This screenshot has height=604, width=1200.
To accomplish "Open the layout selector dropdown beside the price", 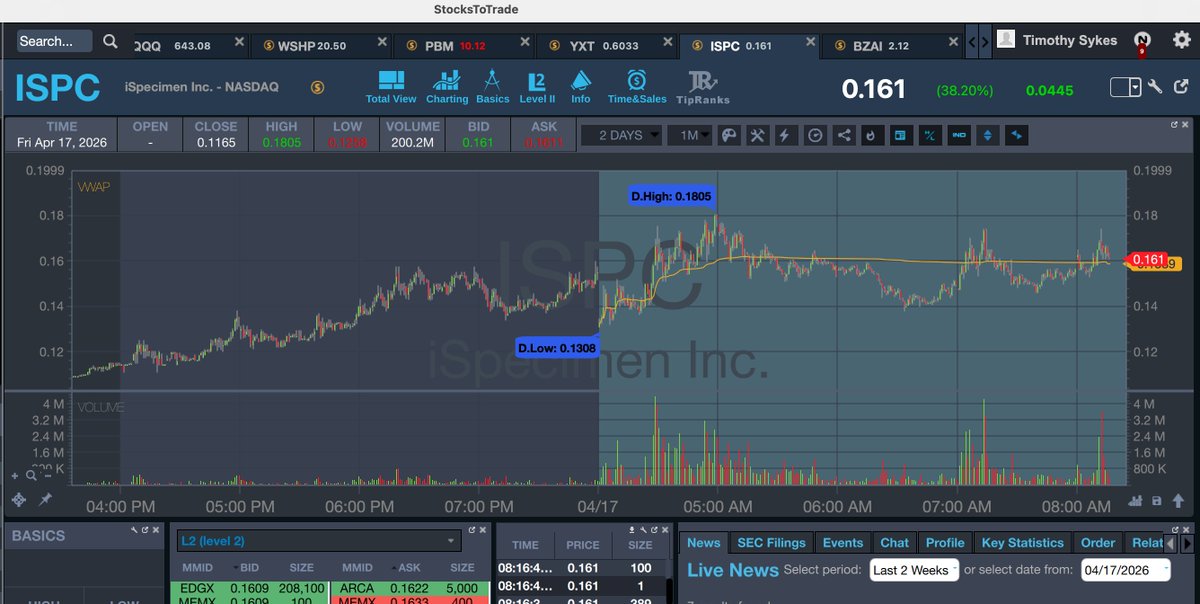I will click(1125, 88).
